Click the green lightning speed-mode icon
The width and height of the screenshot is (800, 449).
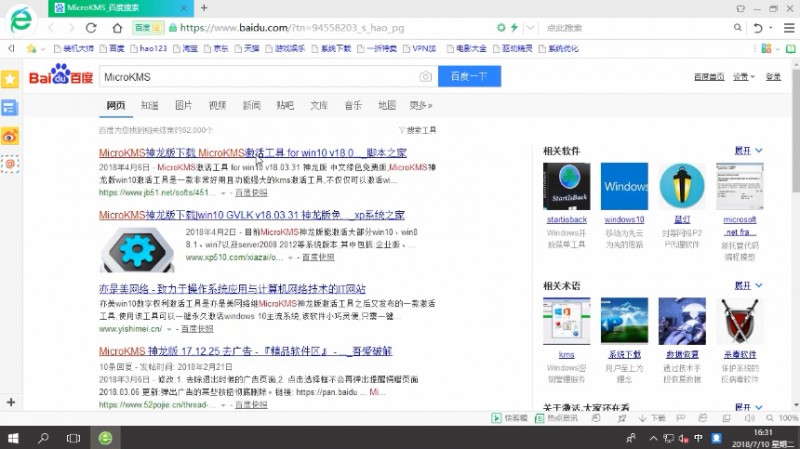click(514, 28)
